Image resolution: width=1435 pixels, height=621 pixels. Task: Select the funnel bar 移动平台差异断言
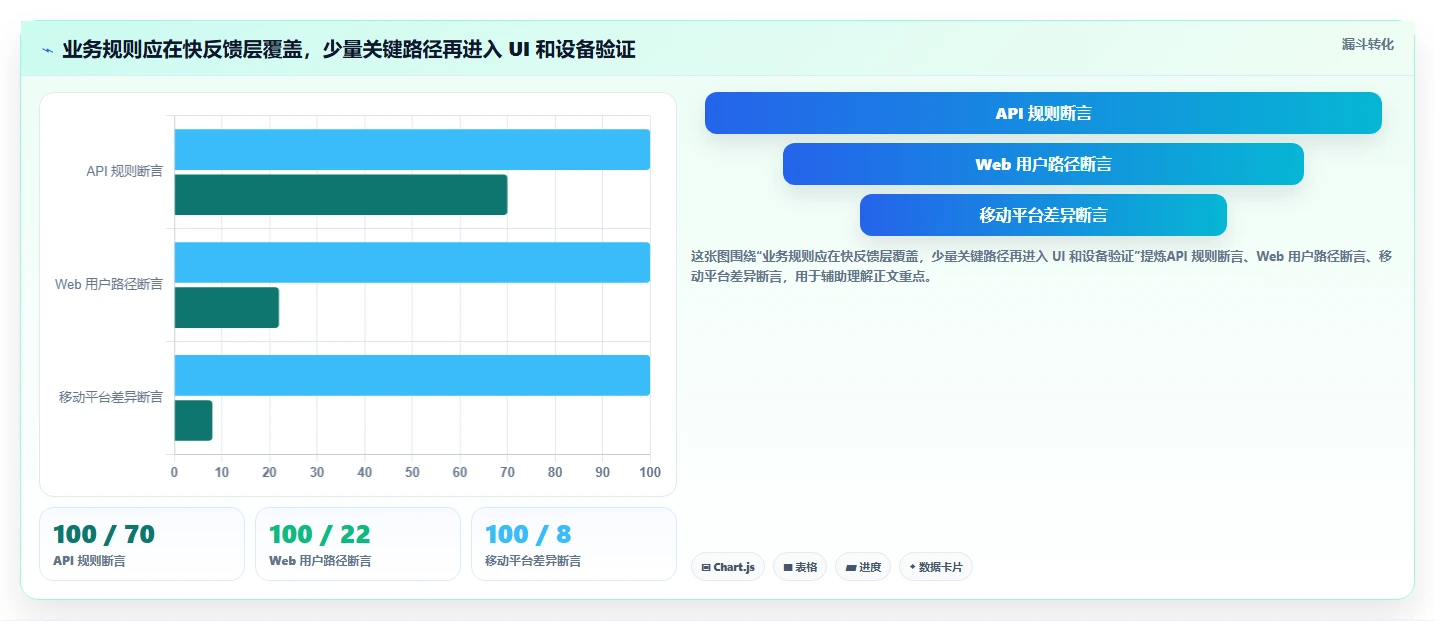(1043, 215)
